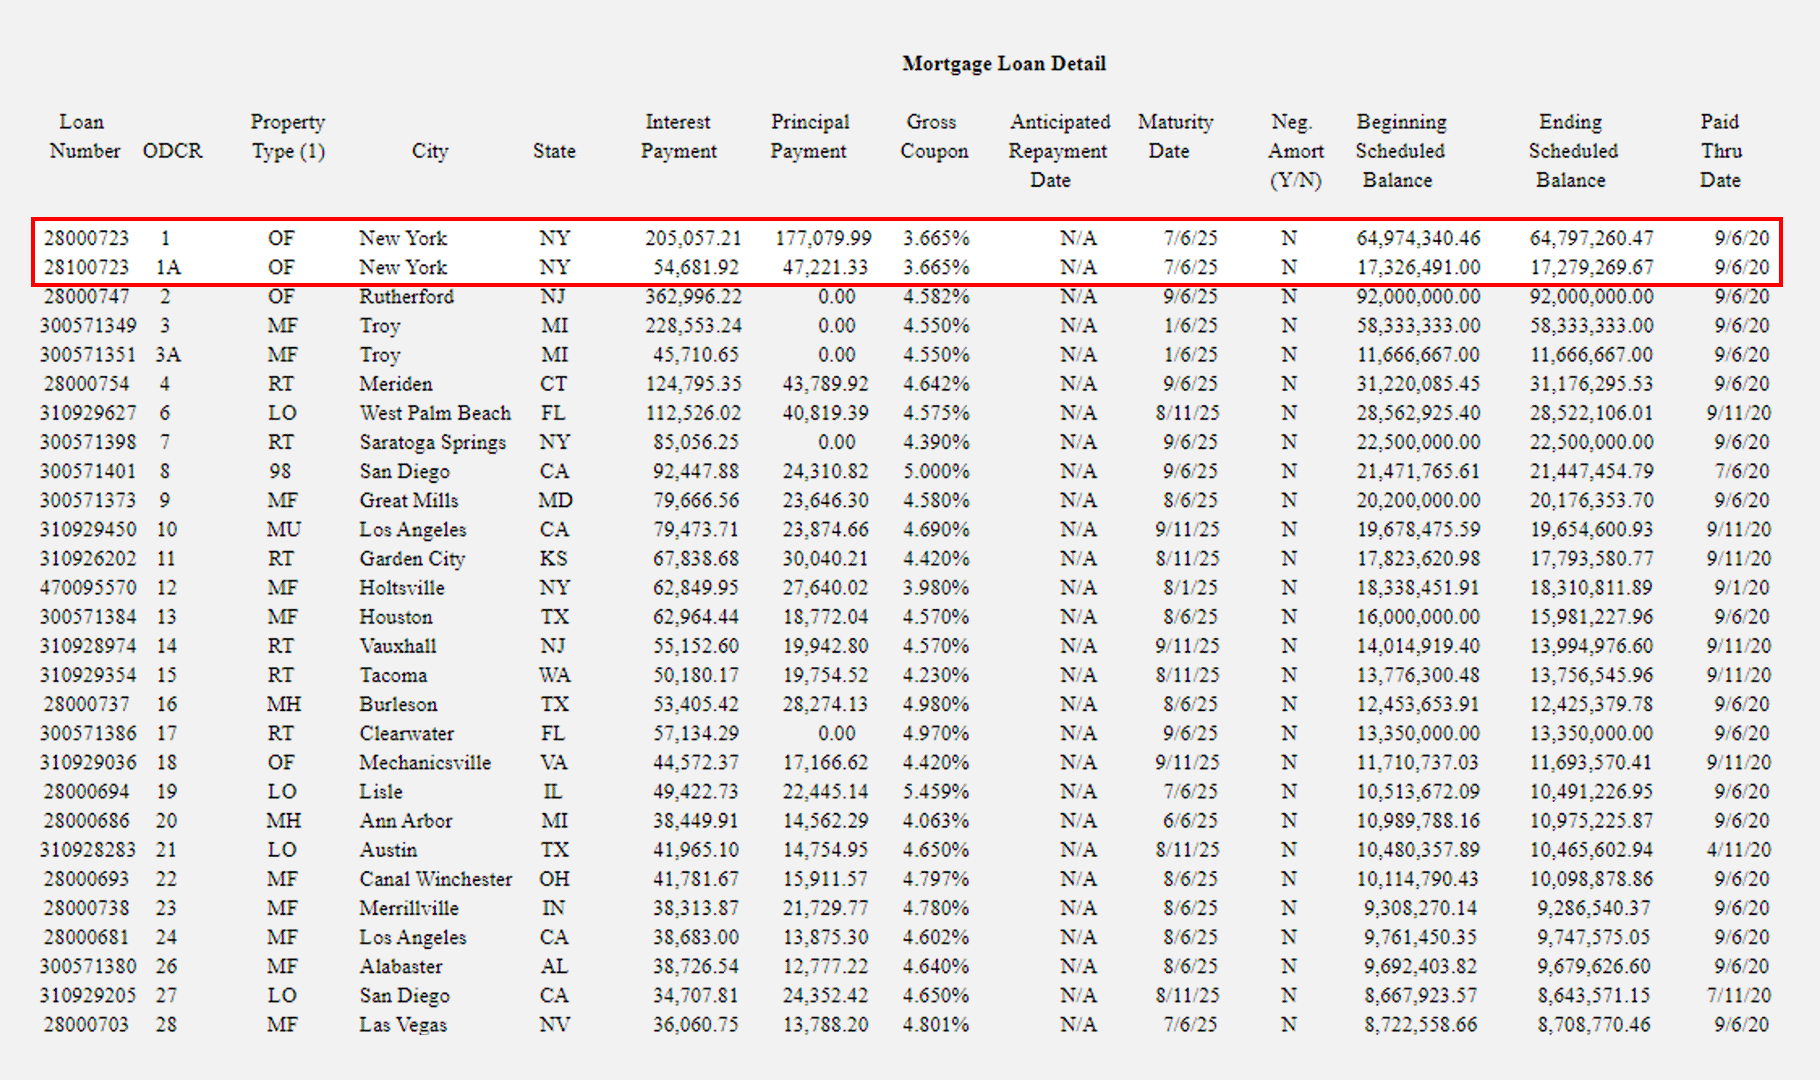Select loan number 28100723
Screen dimensions: 1820x1080
86,267
